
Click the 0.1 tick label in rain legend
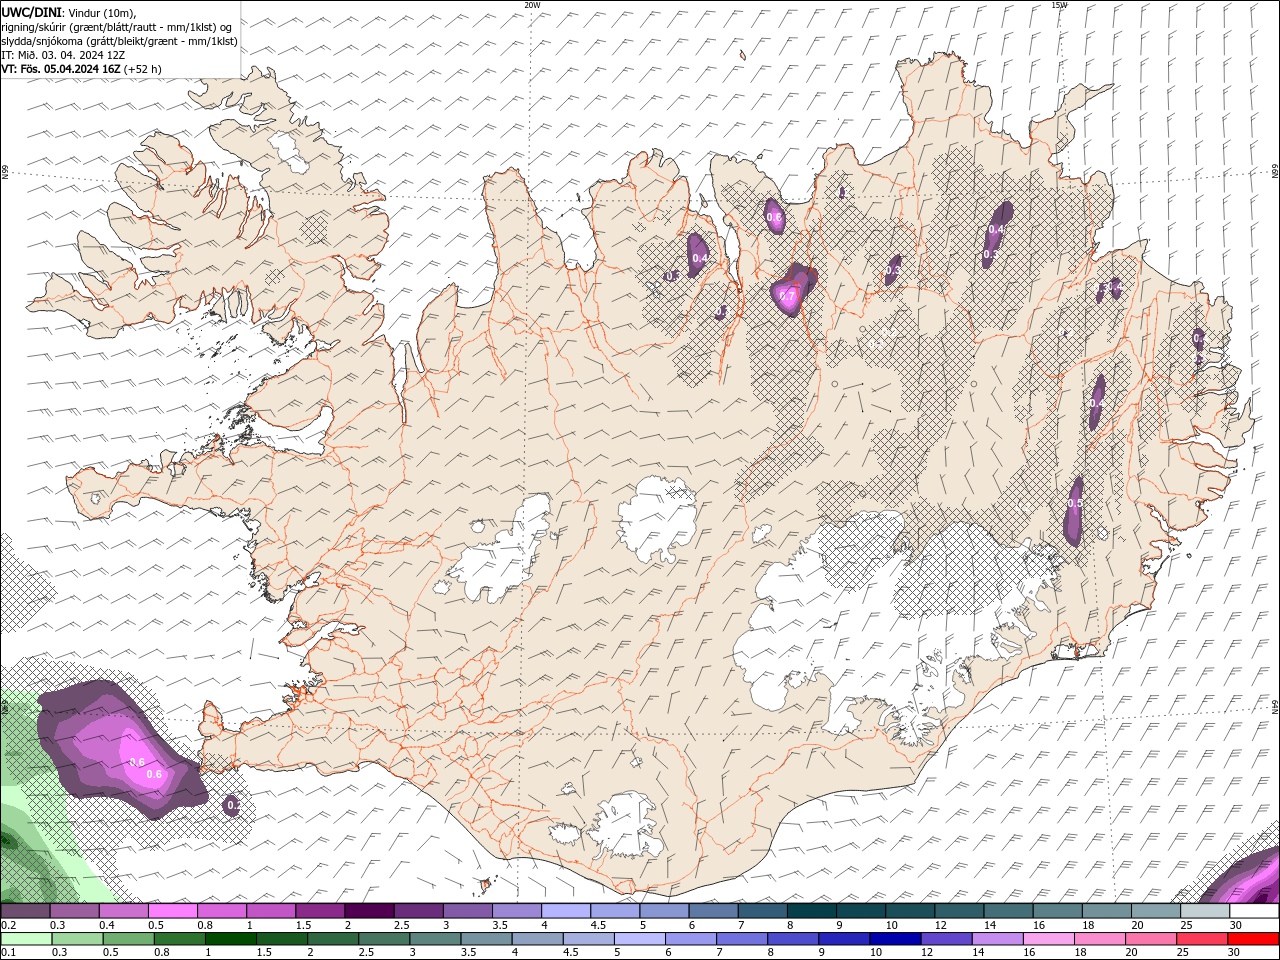[8, 953]
